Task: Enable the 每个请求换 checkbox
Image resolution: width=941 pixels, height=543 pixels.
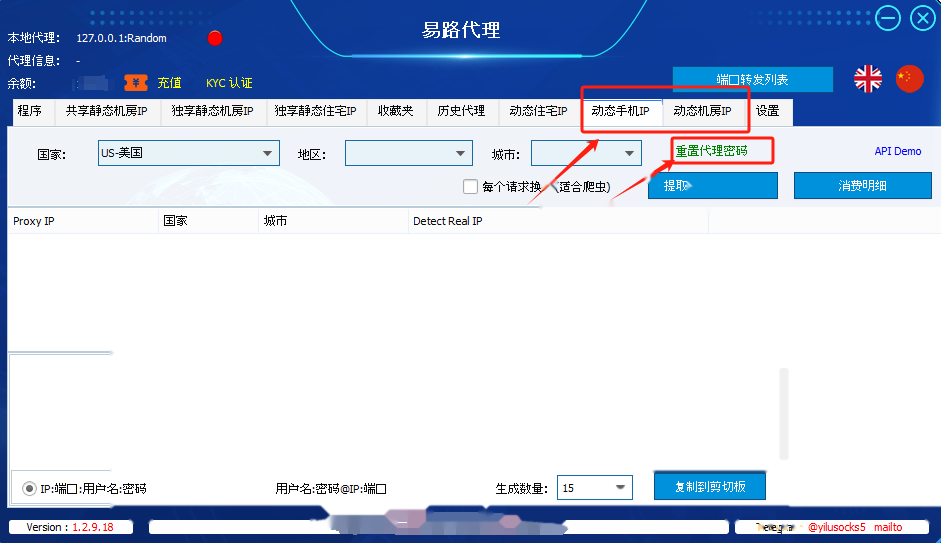Action: (x=470, y=187)
